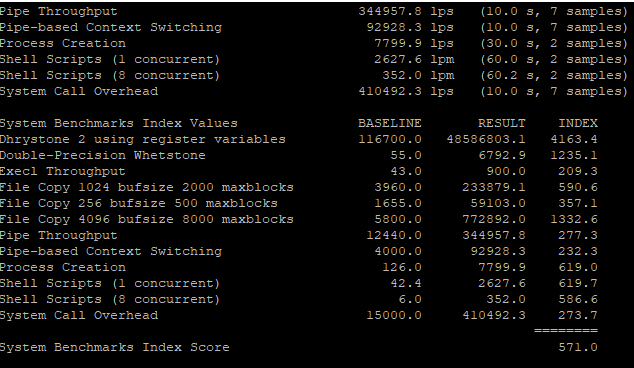634x368 pixels.
Task: Click the Dhrystone result 48586803.1
Action: point(486,140)
